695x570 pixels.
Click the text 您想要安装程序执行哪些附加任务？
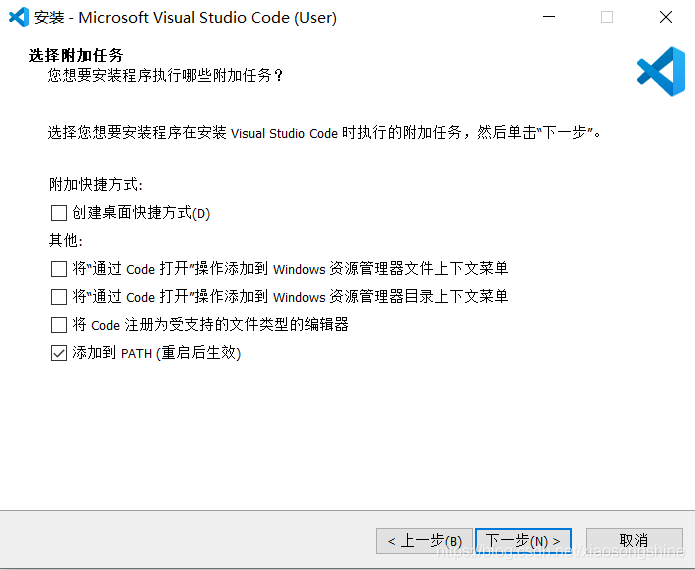(165, 76)
